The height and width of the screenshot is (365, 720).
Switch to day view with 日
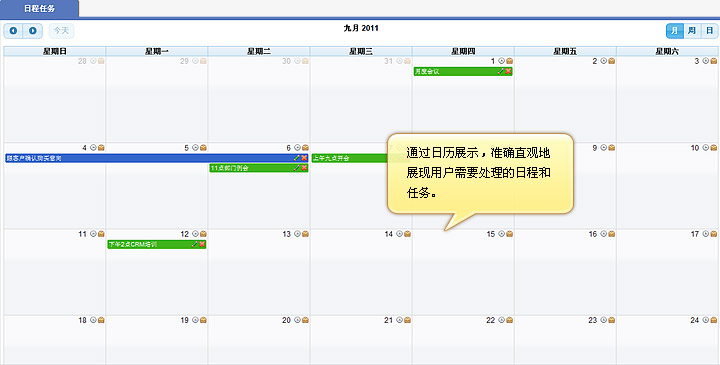[709, 31]
